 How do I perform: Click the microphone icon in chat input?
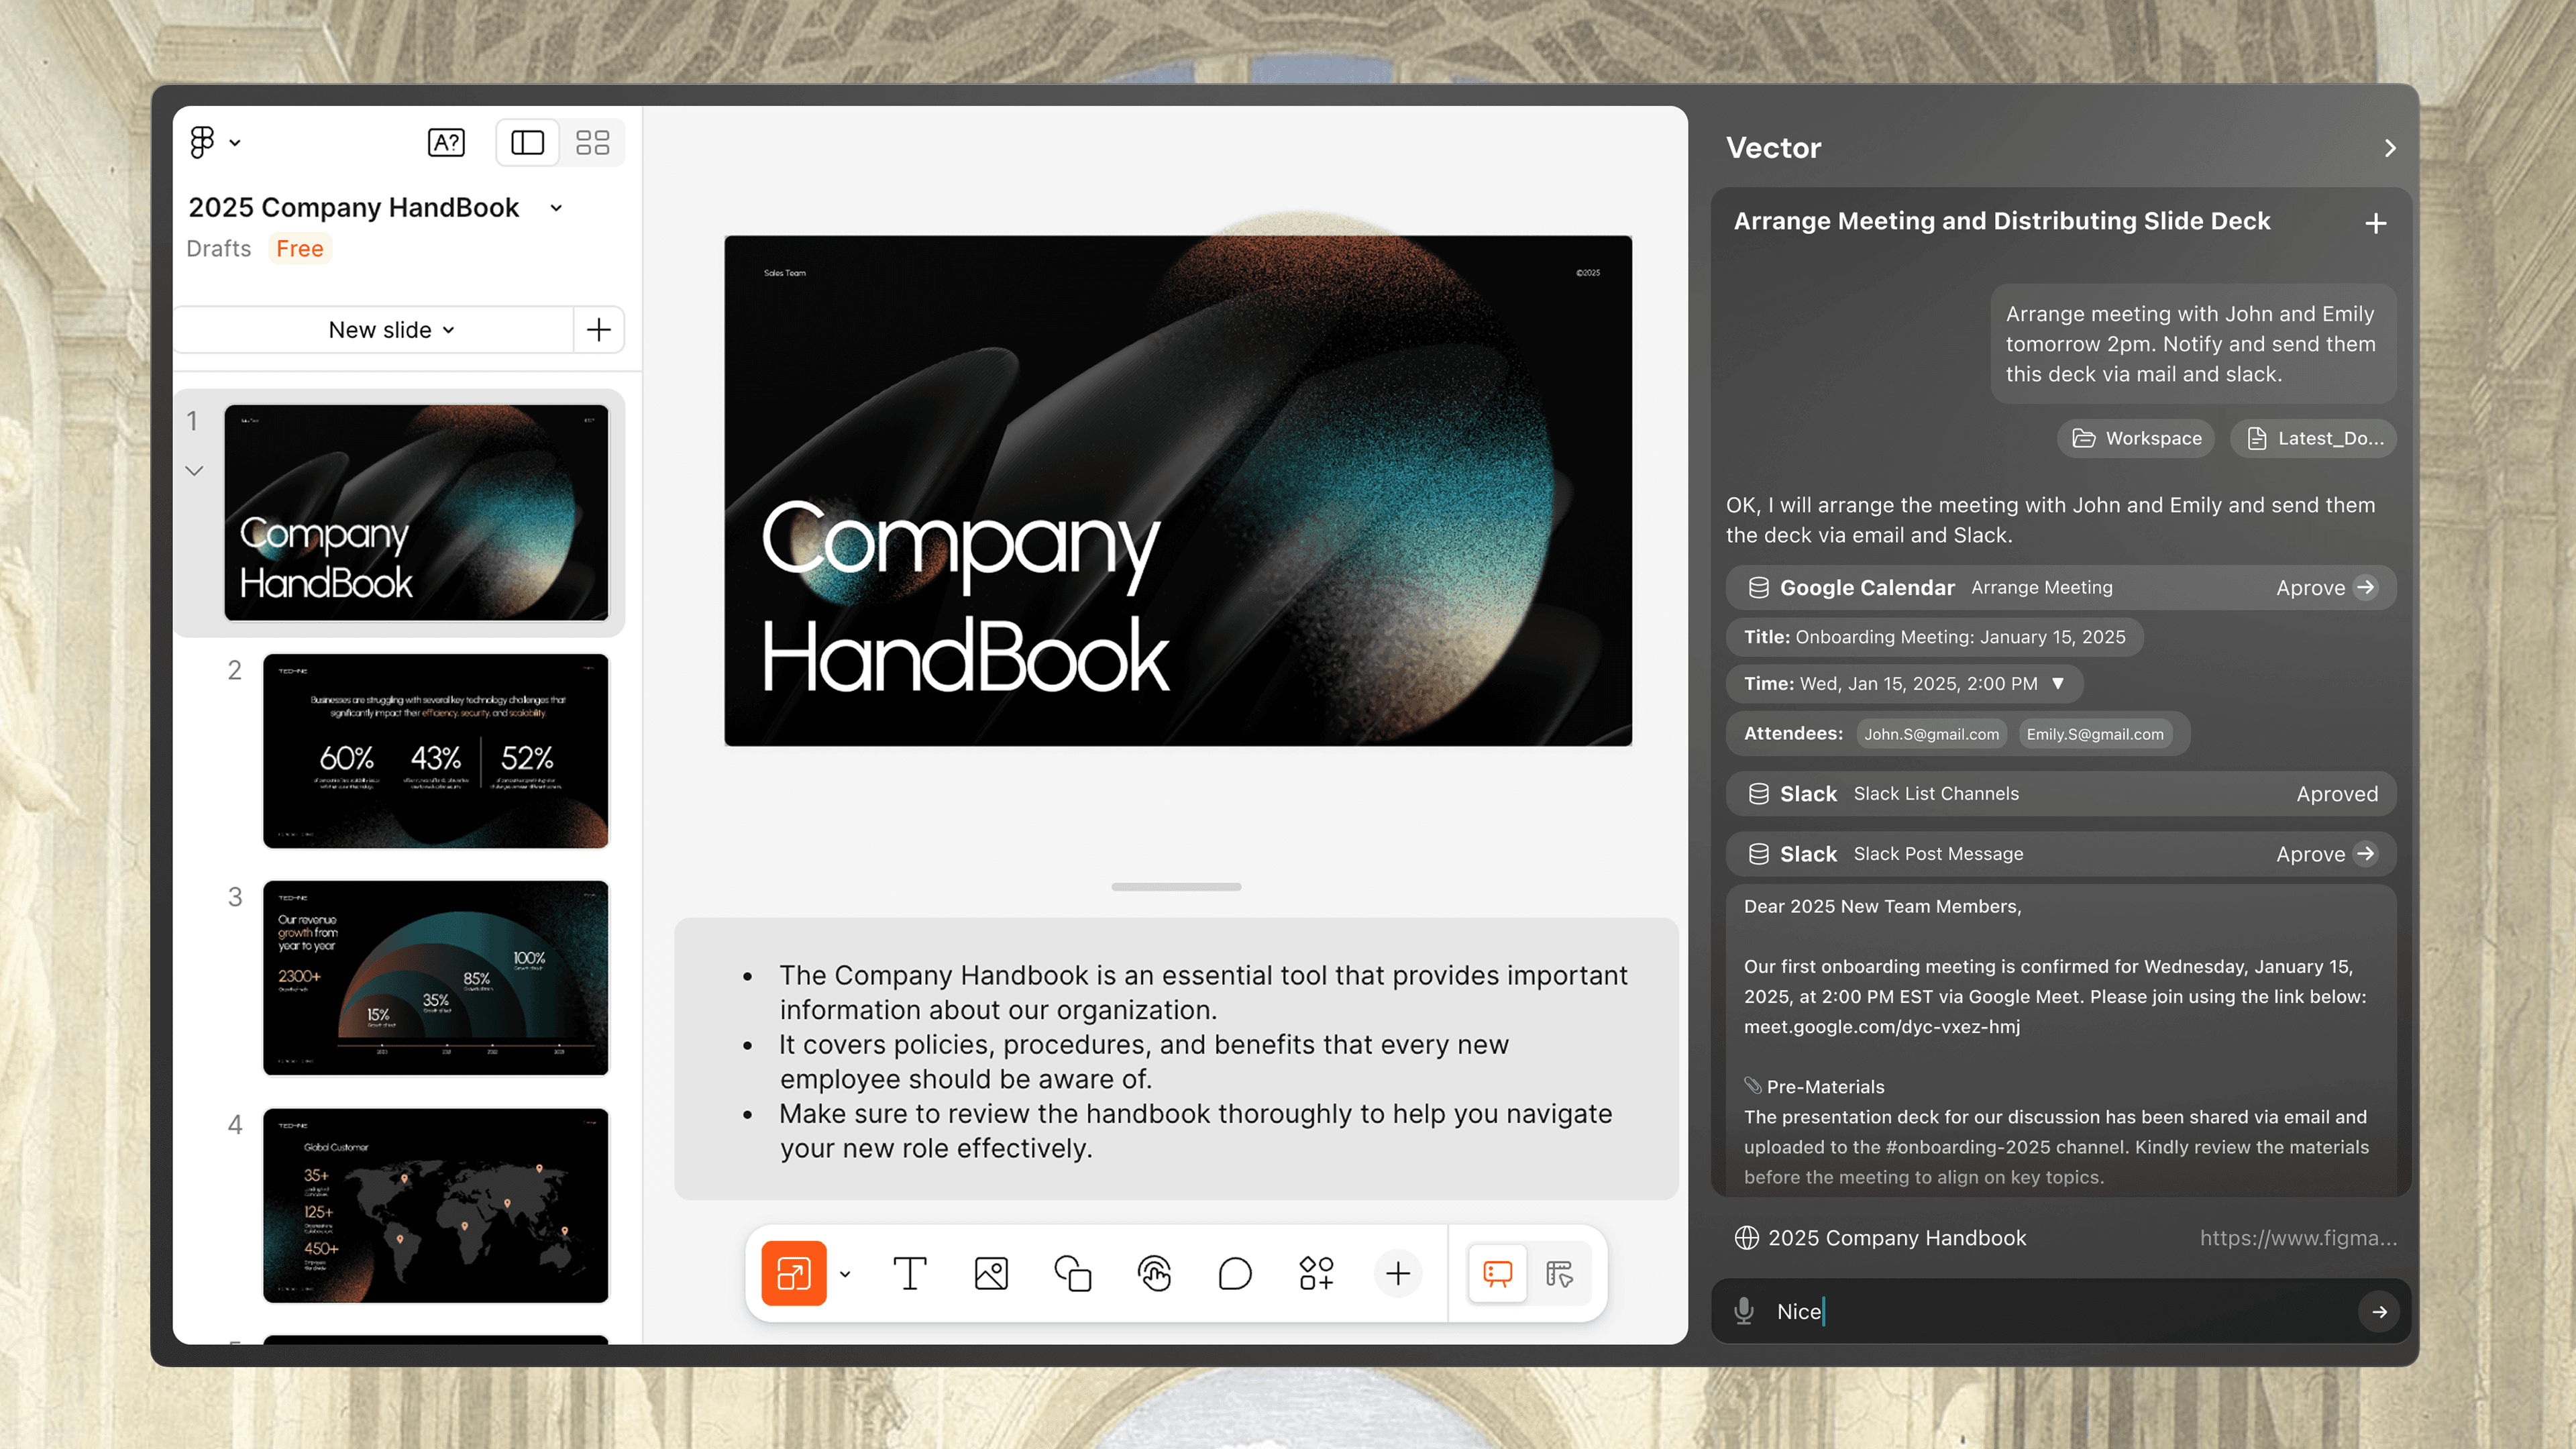click(x=1744, y=1311)
